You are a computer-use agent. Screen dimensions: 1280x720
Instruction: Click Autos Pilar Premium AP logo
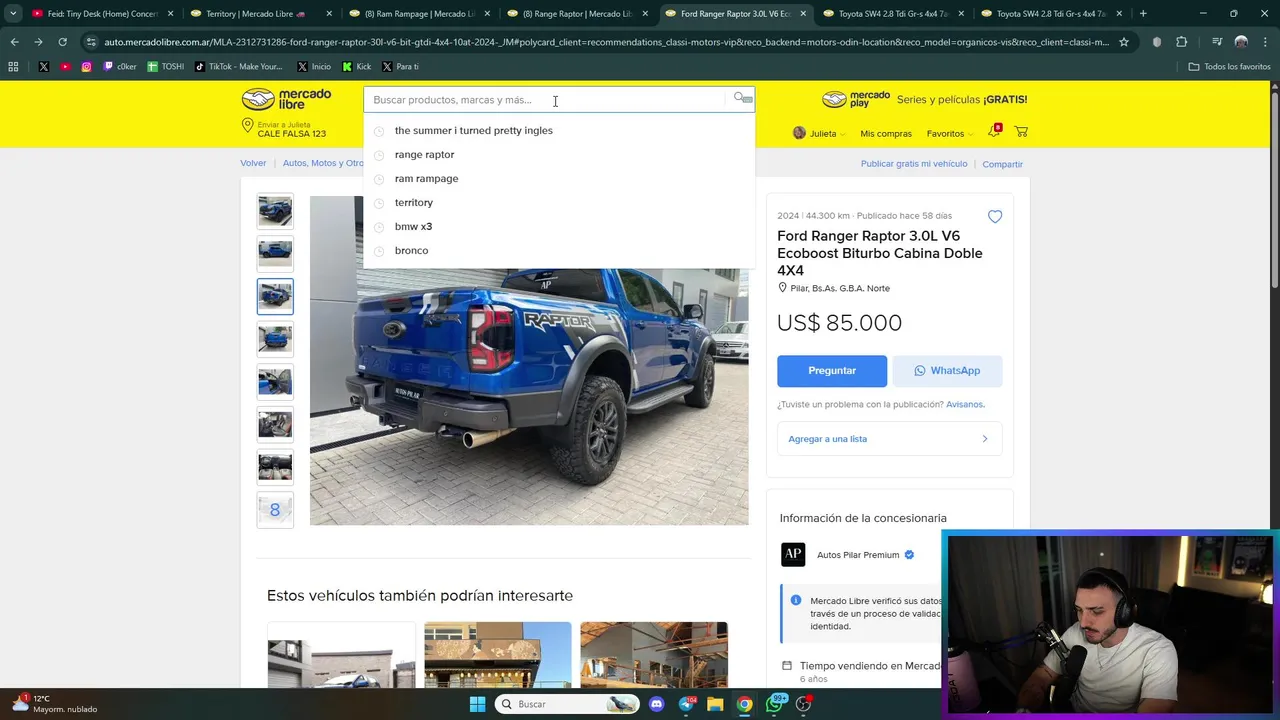[793, 554]
